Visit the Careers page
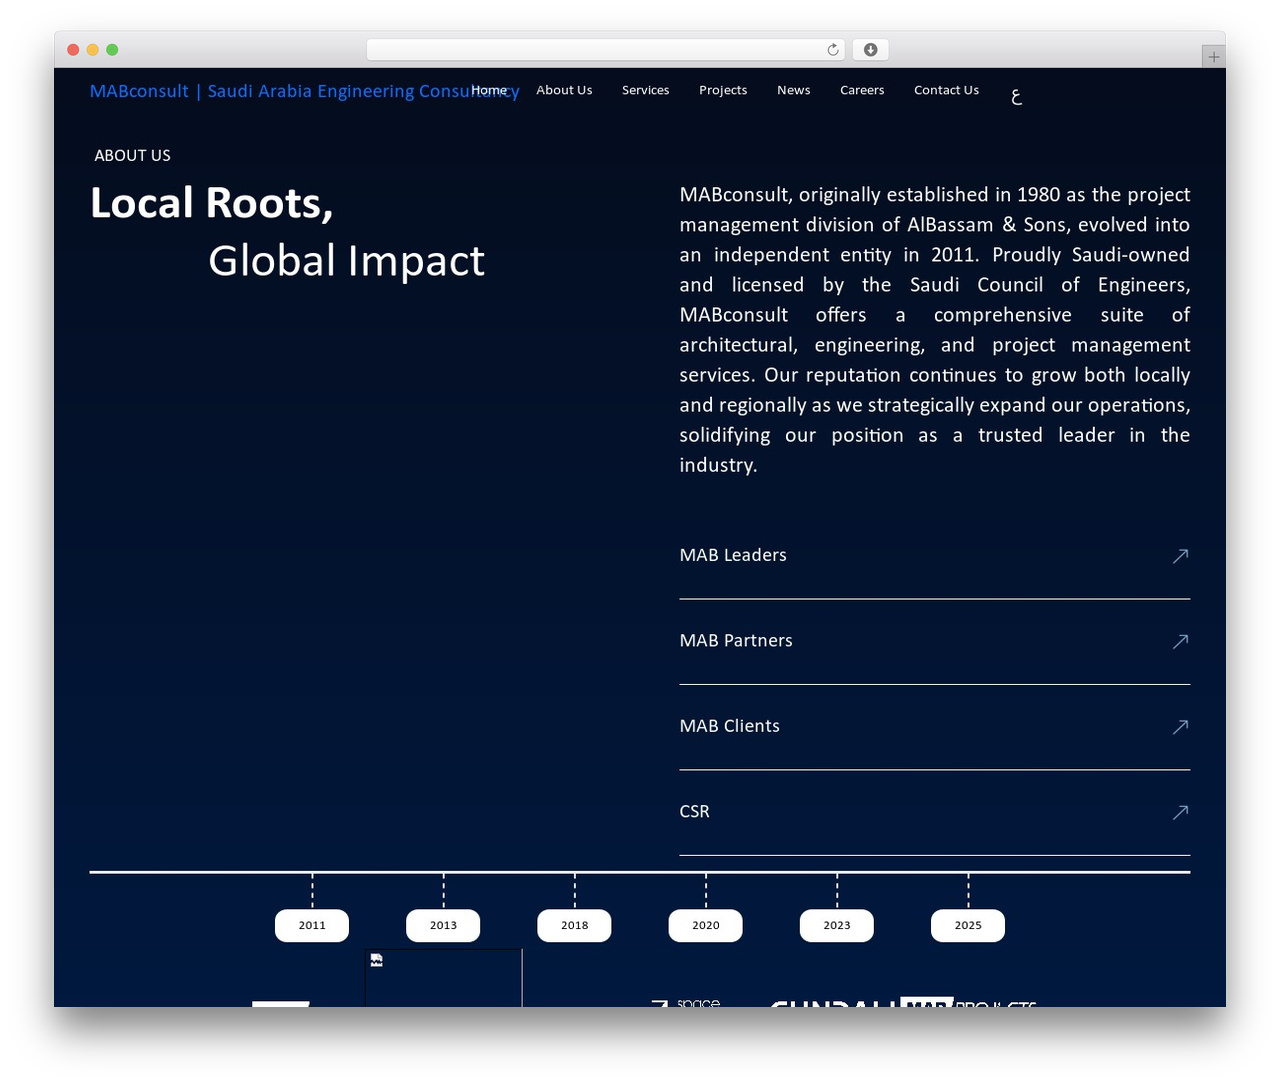The width and height of the screenshot is (1280, 1084). click(x=862, y=90)
